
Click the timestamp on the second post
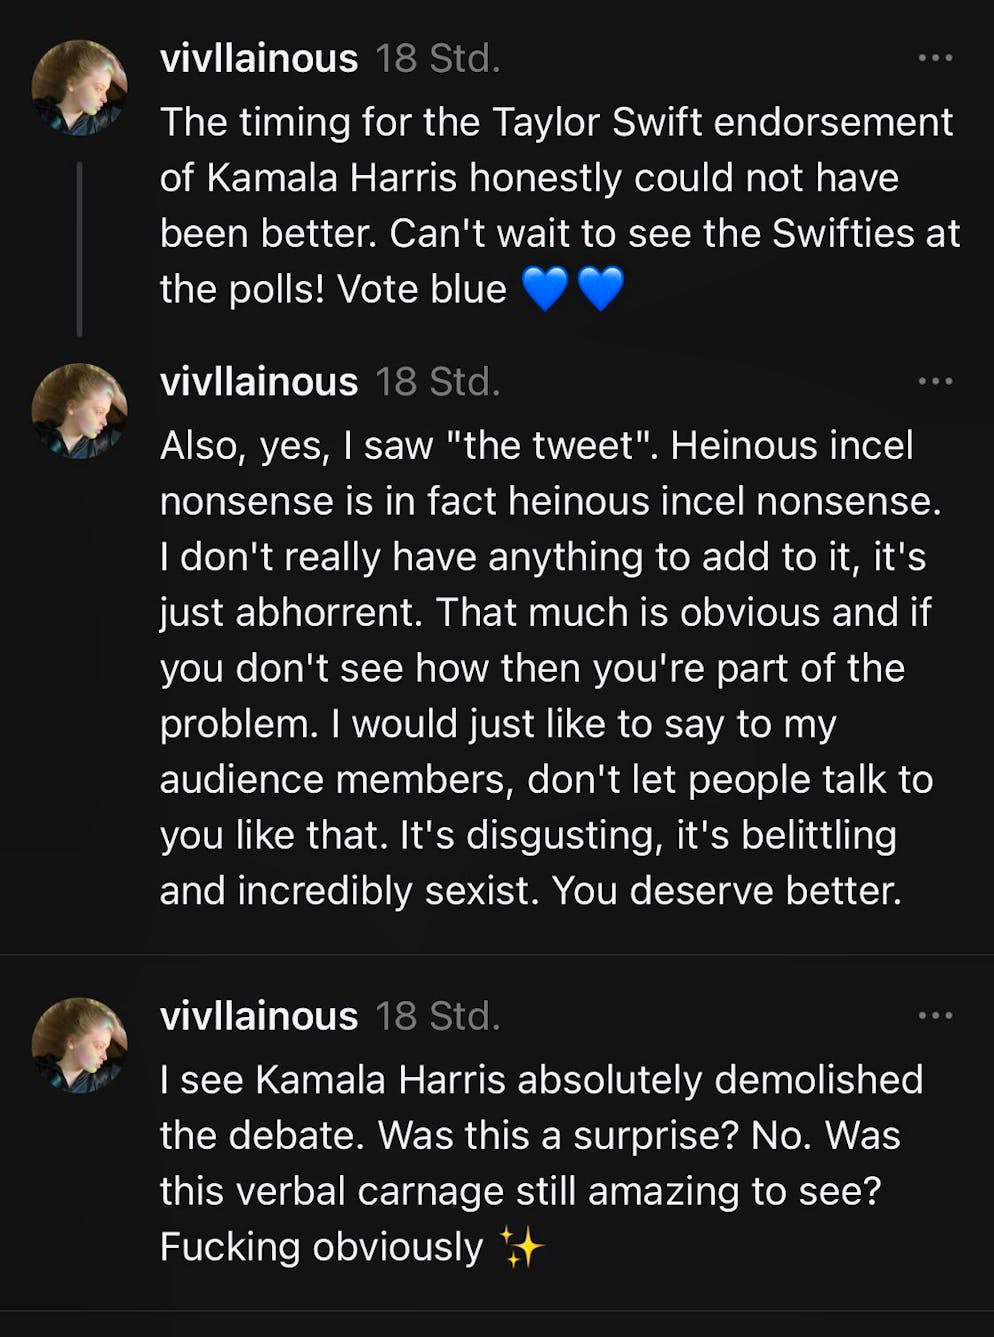[437, 381]
